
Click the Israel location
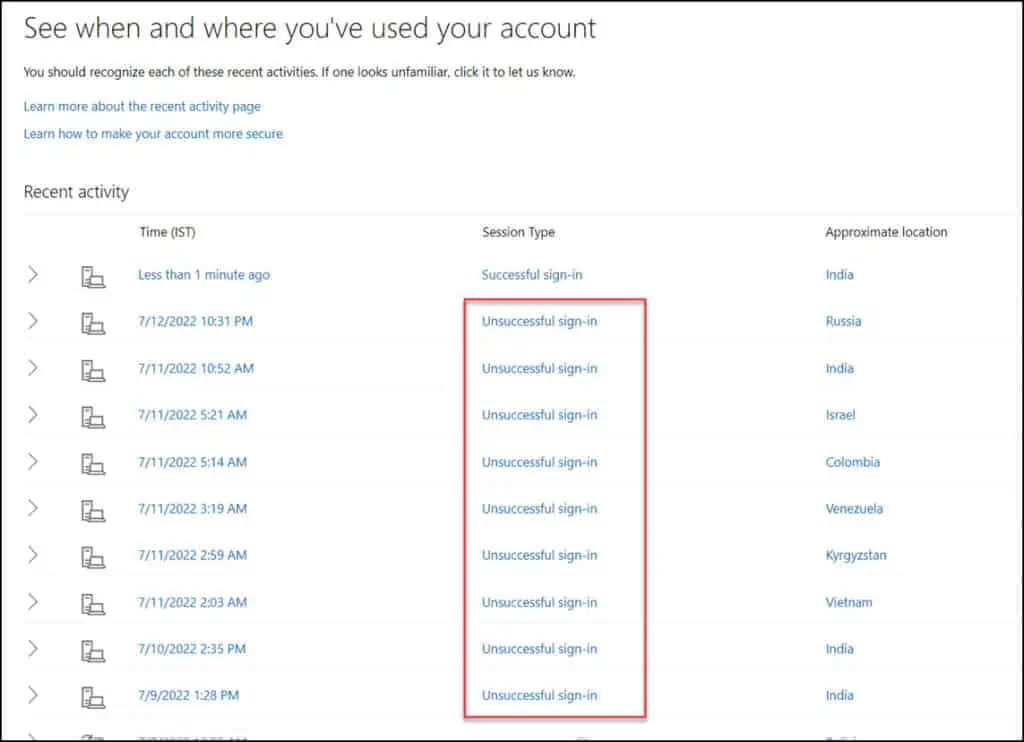[x=840, y=415]
